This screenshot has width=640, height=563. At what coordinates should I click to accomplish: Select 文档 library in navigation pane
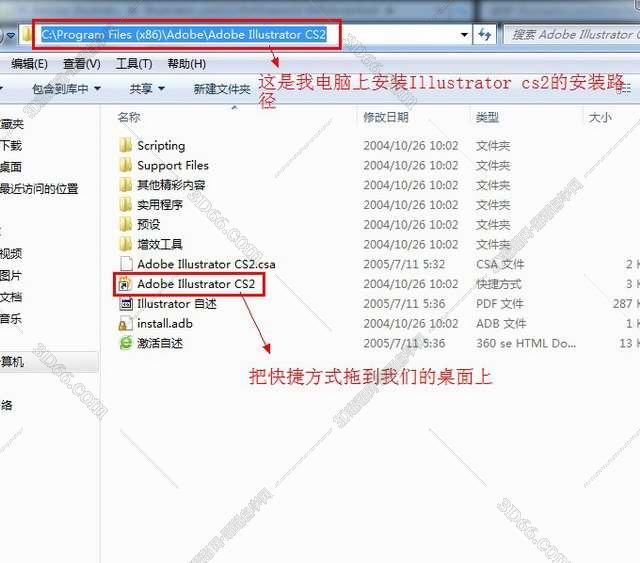[11, 297]
